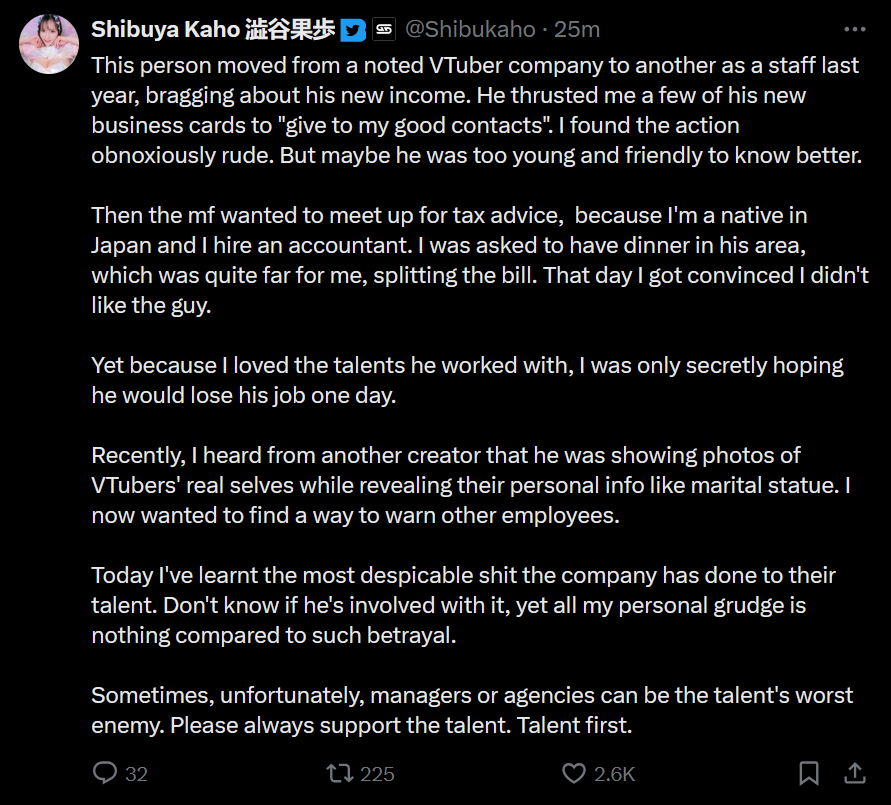Image resolution: width=891 pixels, height=805 pixels.
Task: Click the retweet count 225
Action: click(x=377, y=774)
